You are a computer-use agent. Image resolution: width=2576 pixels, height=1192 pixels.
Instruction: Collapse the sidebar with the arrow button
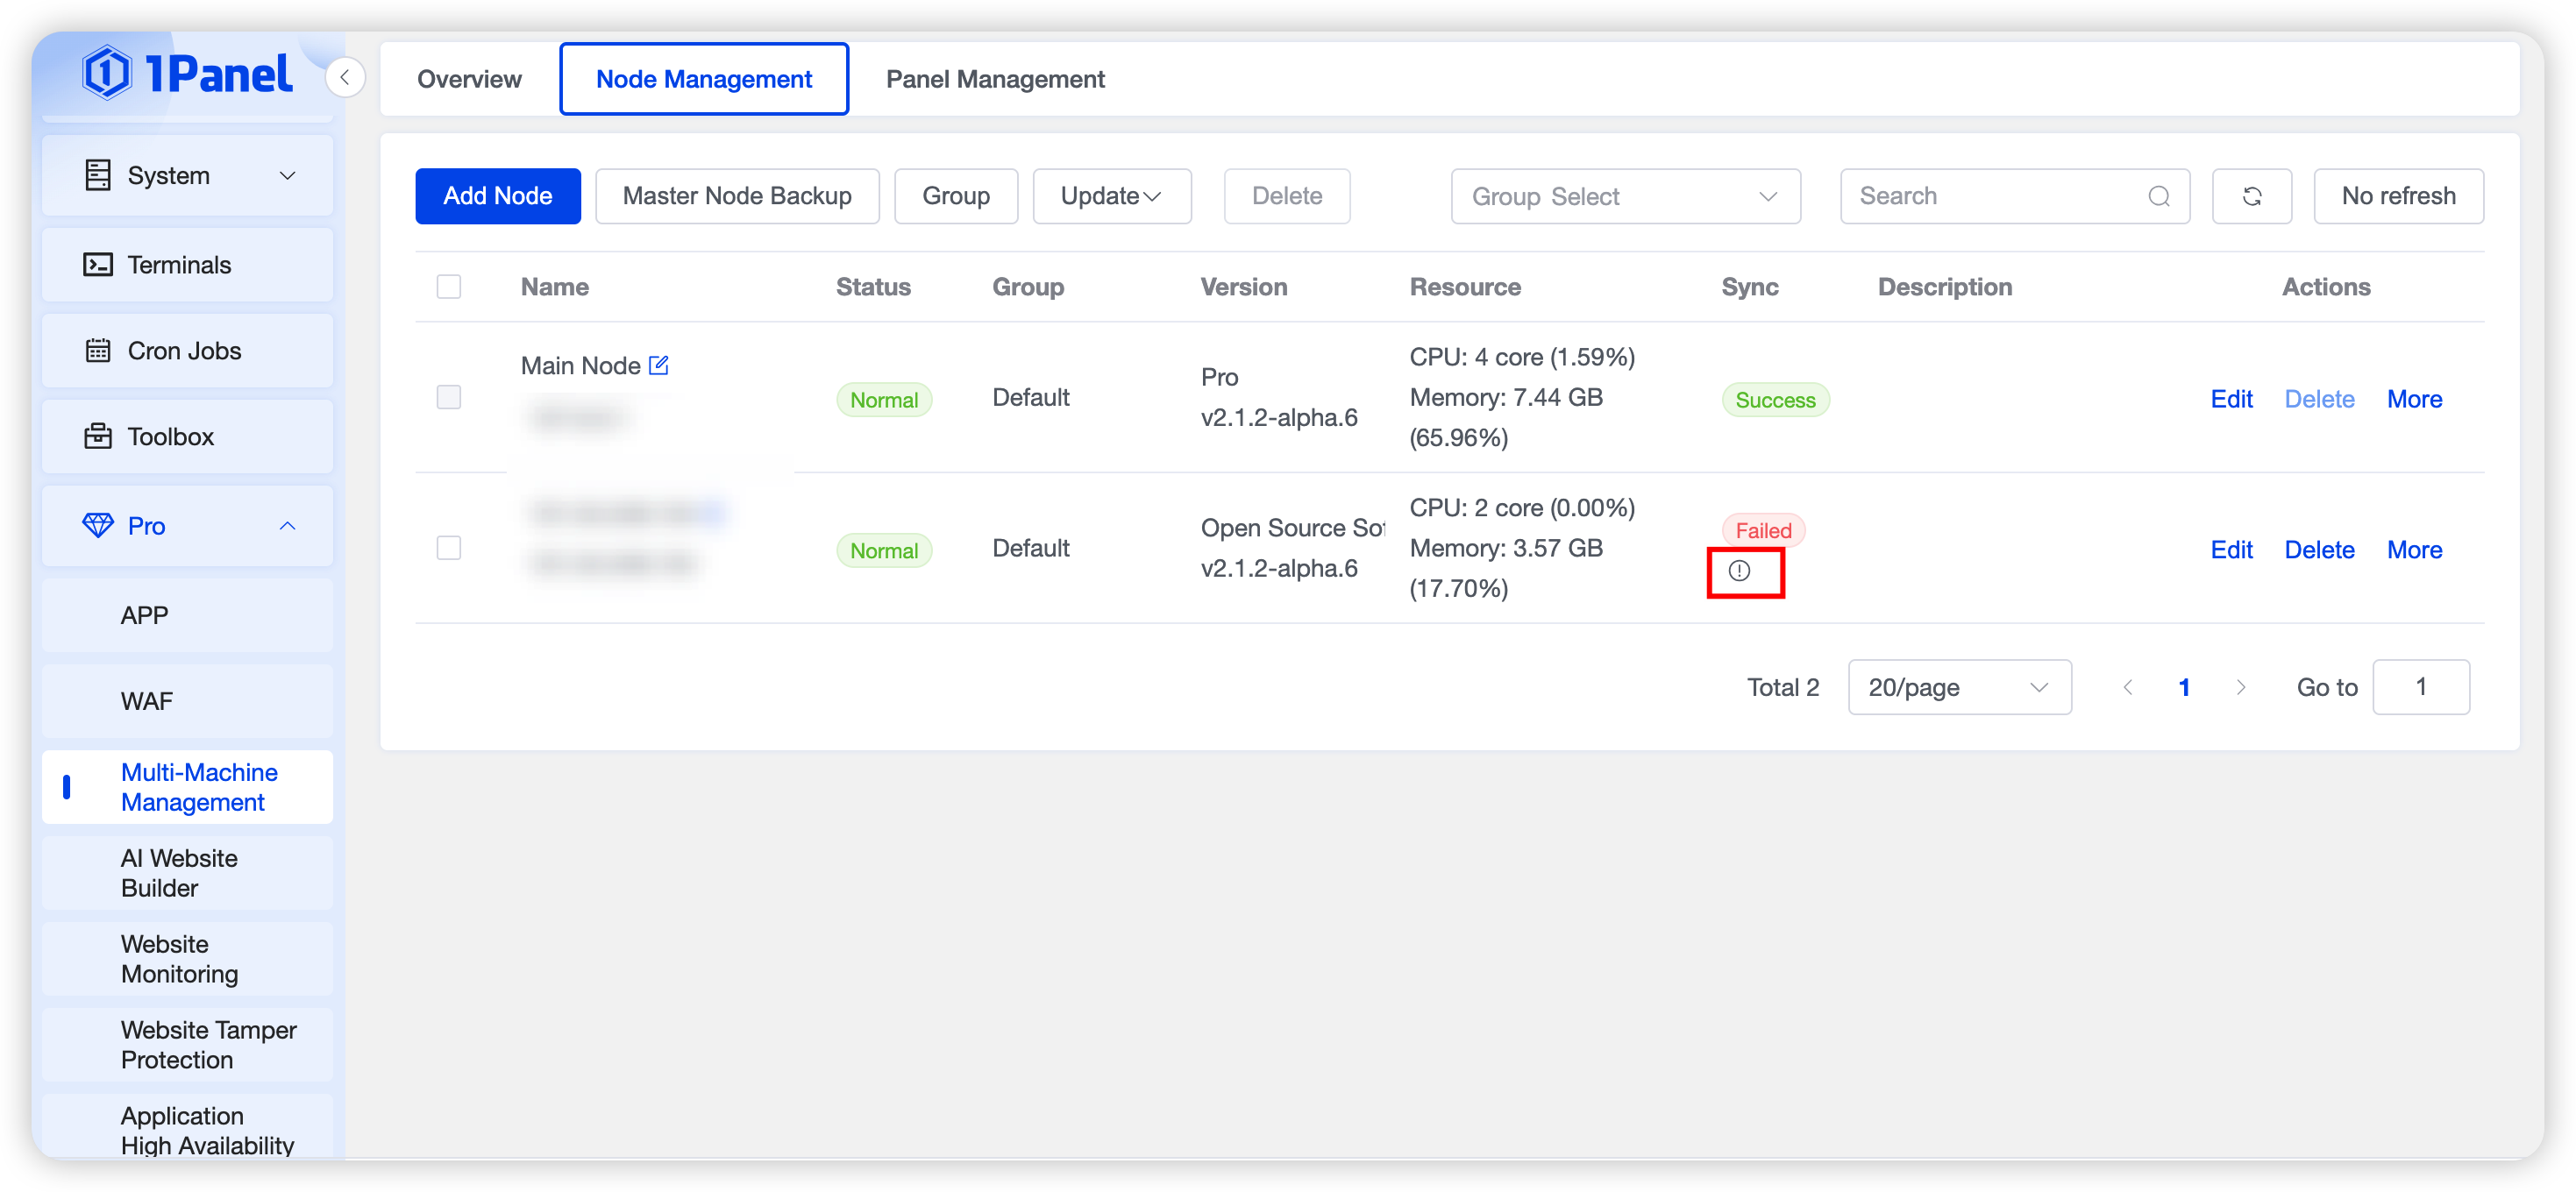(x=345, y=78)
